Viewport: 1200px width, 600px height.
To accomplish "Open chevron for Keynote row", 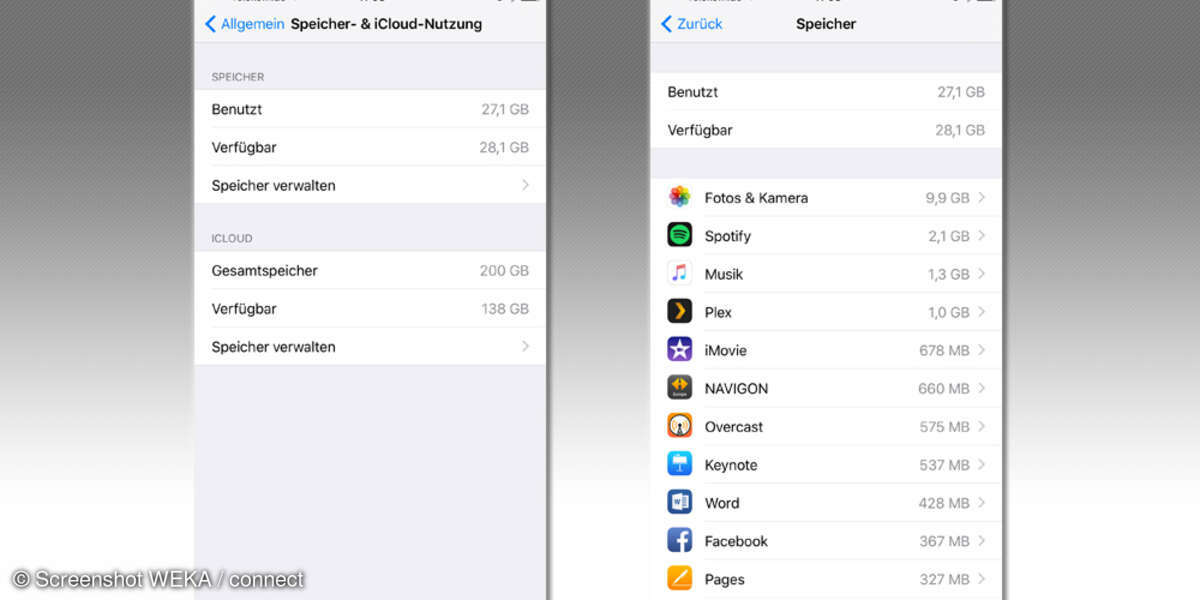I will [982, 464].
